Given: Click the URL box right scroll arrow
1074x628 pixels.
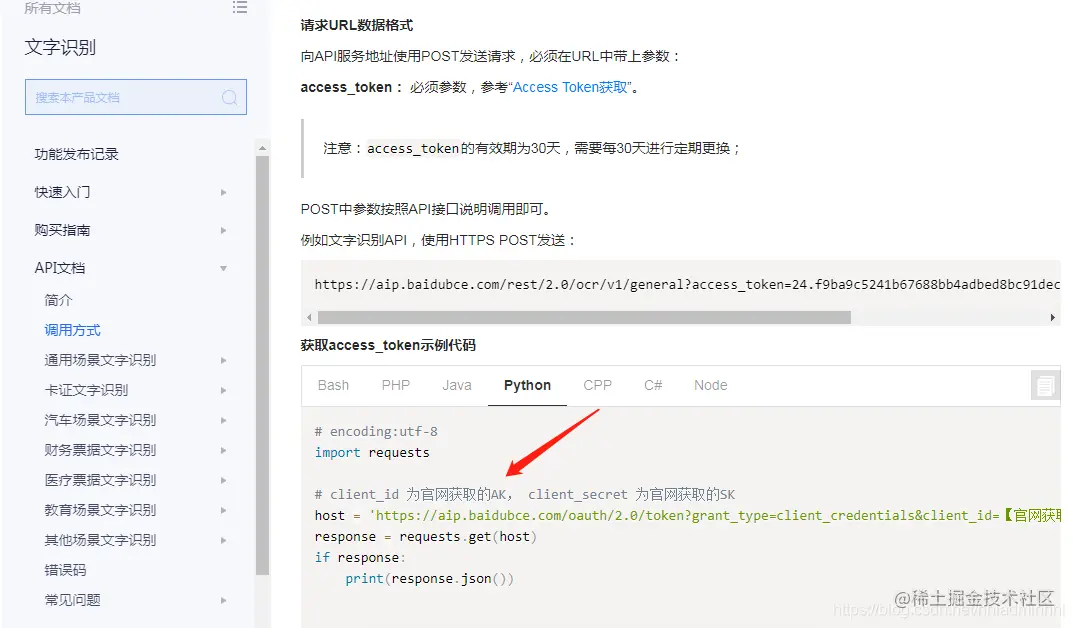Looking at the screenshot, I should click(x=1053, y=317).
